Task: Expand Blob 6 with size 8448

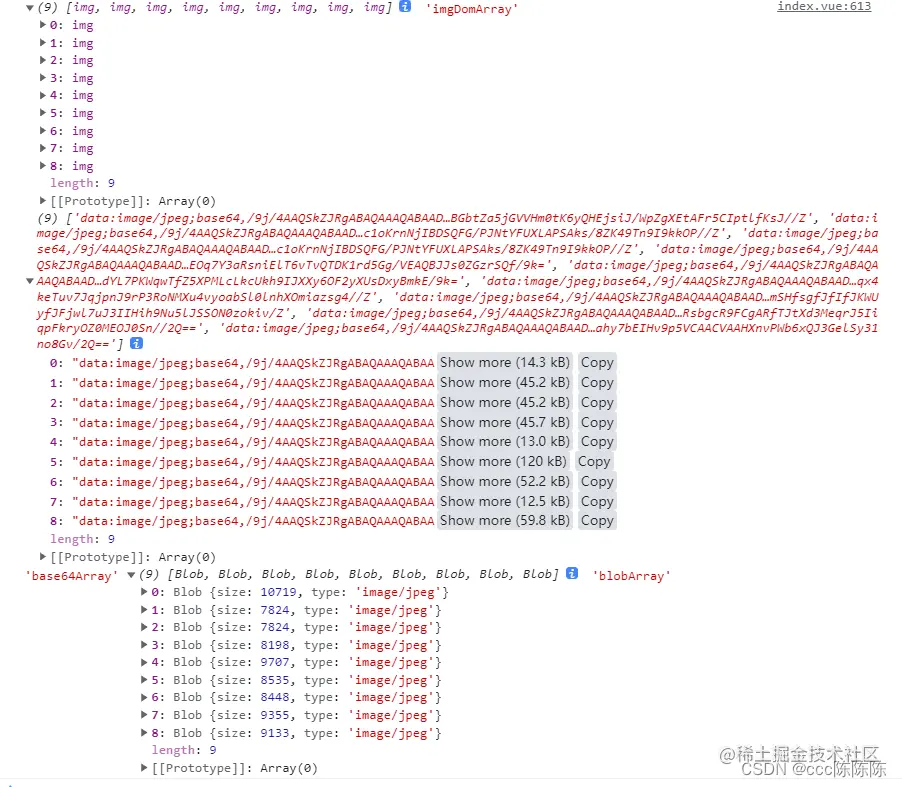Action: pyautogui.click(x=144, y=697)
